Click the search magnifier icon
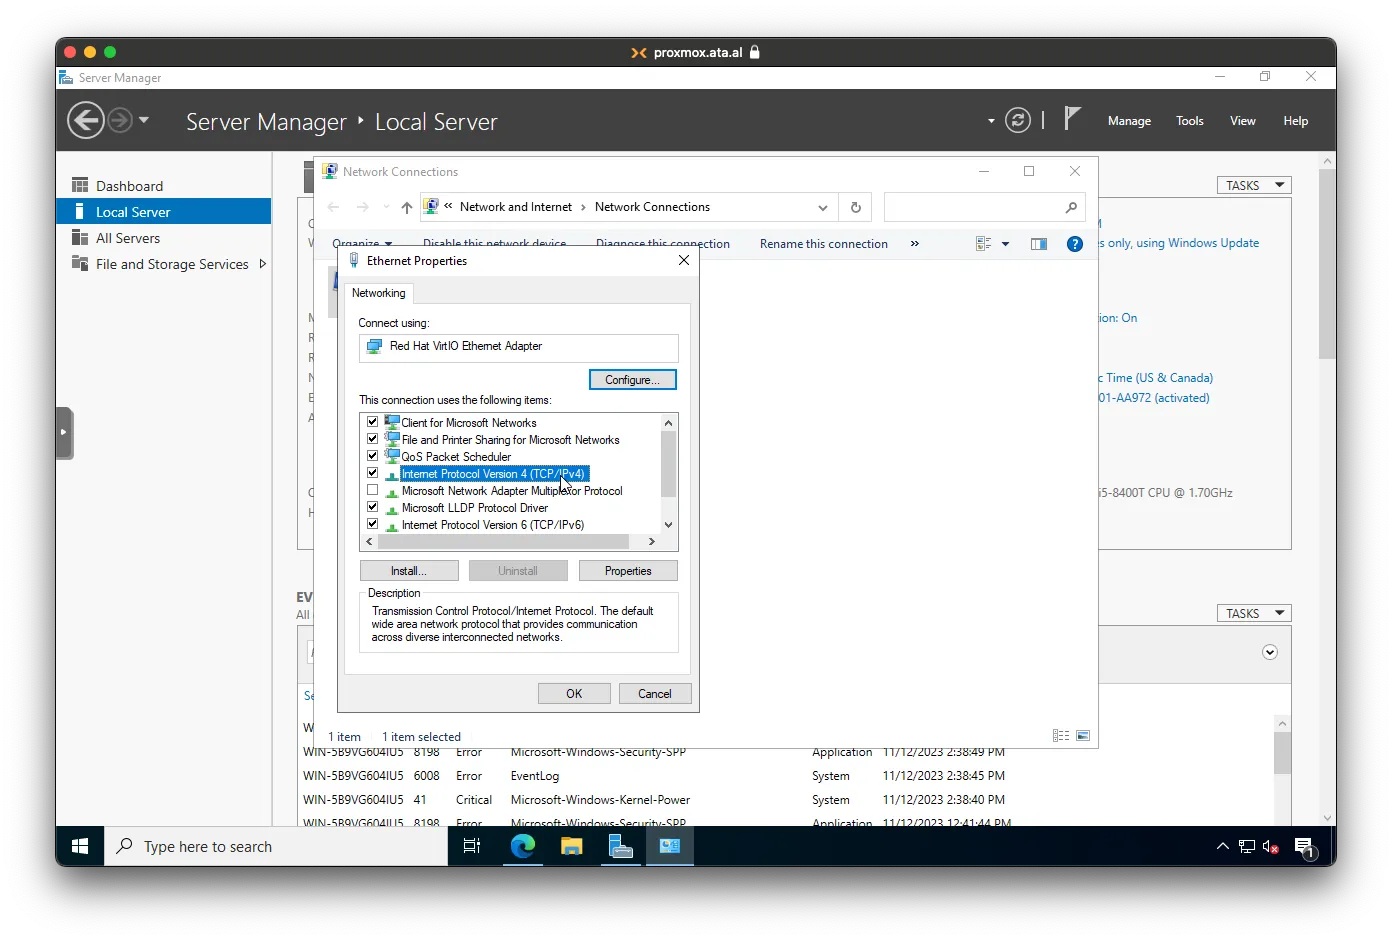 tap(1071, 207)
